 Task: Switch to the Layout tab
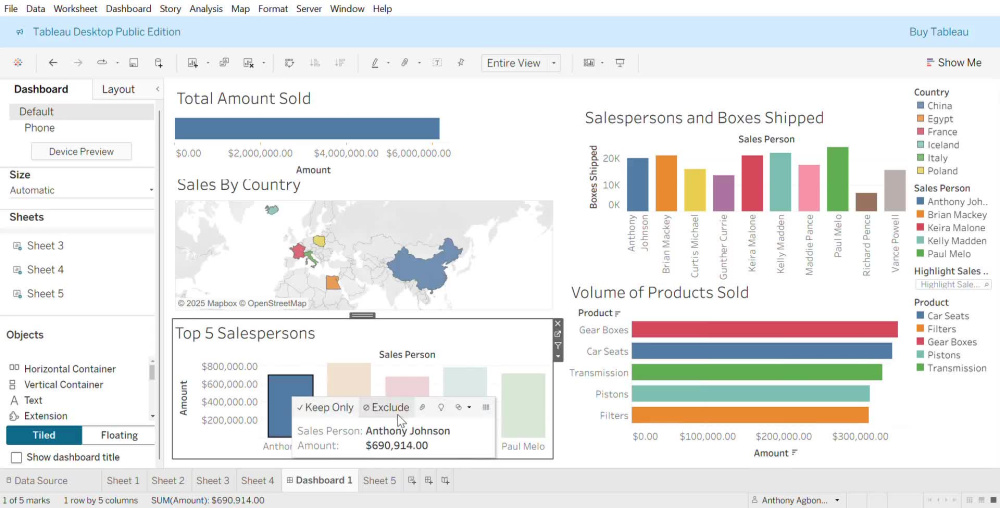coord(119,89)
